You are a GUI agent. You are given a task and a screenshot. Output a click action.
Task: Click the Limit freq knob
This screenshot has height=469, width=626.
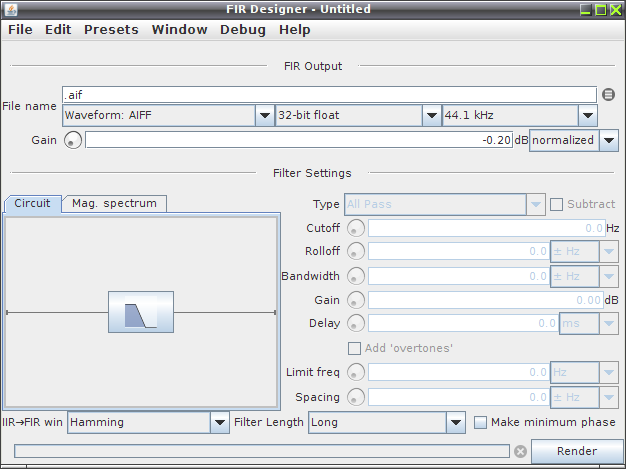(355, 372)
